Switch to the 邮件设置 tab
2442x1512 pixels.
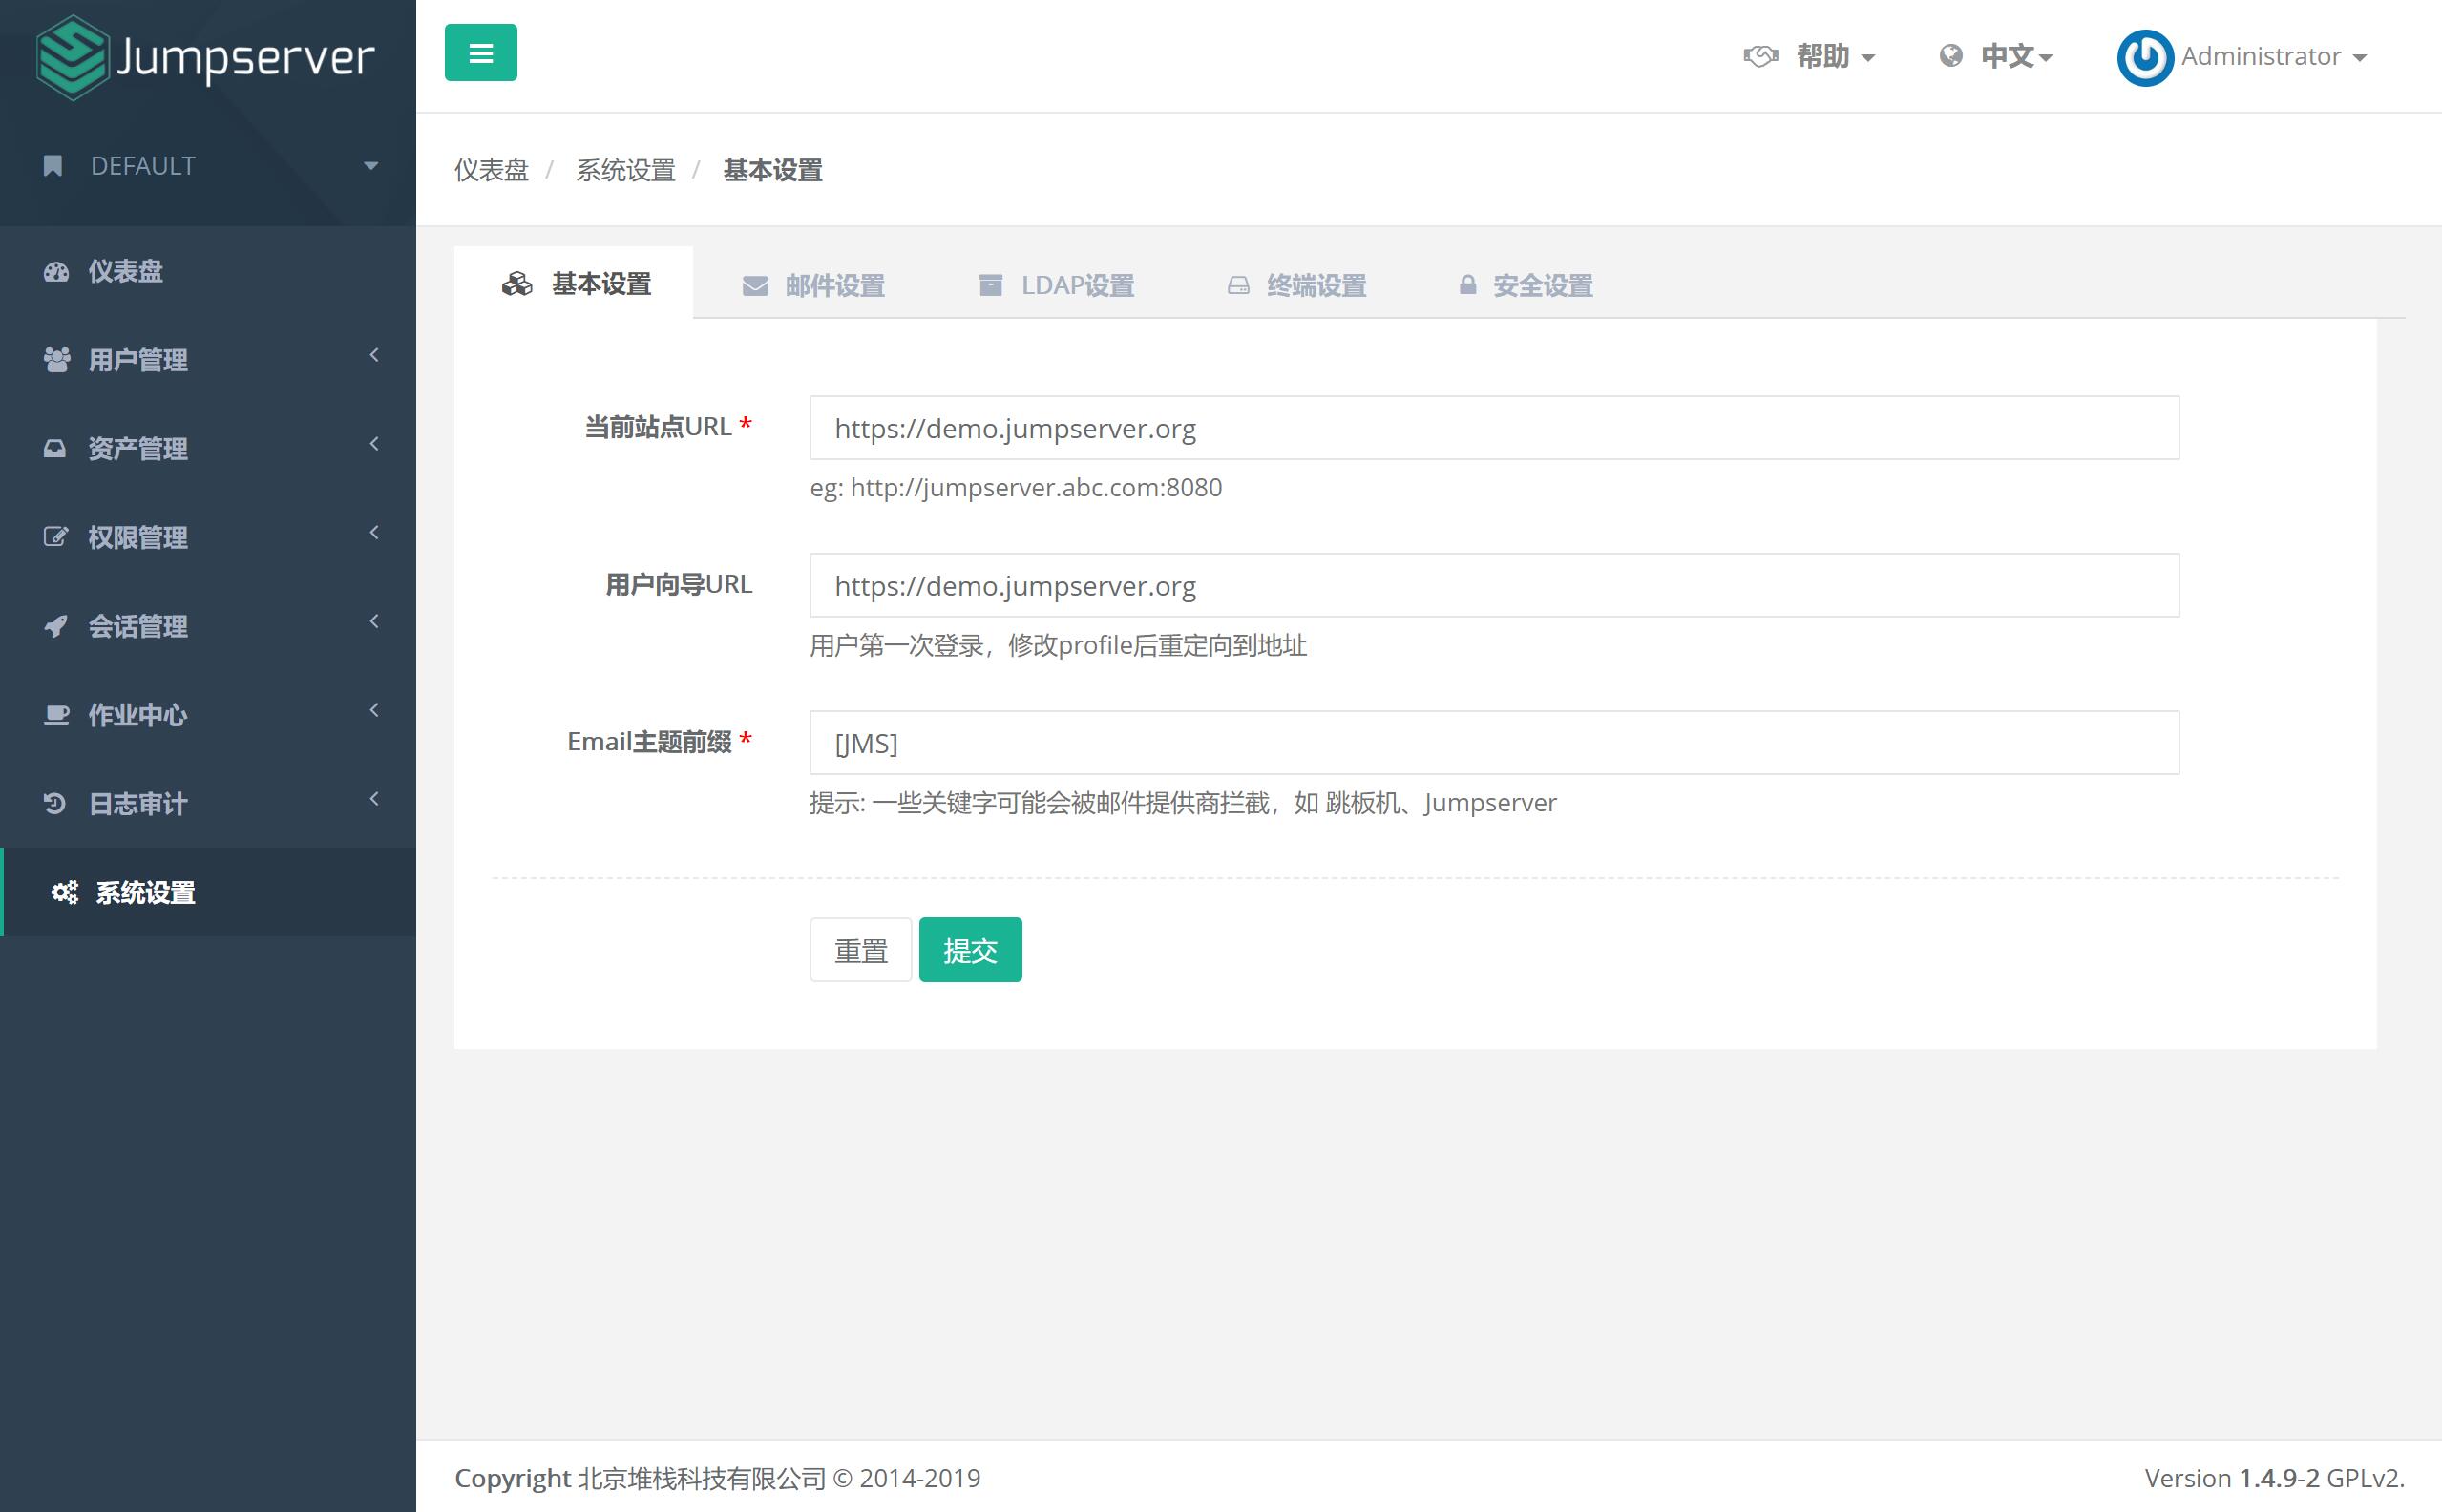click(x=813, y=285)
